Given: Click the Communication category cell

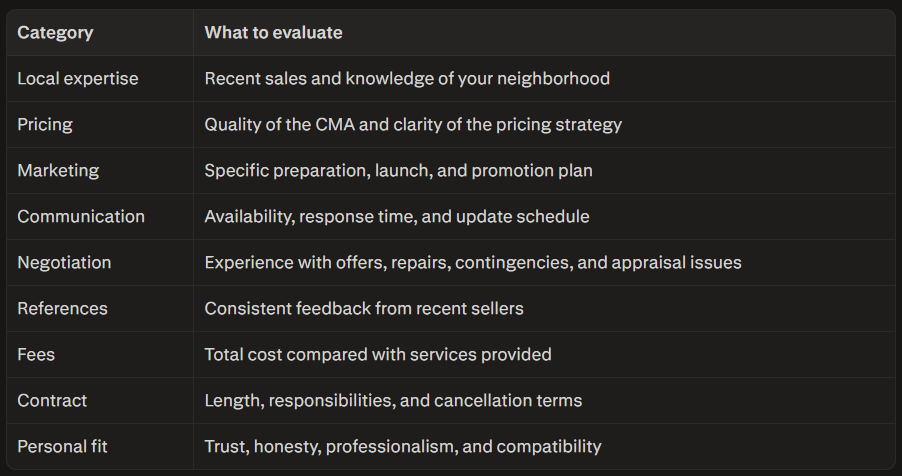Looking at the screenshot, I should coord(81,217).
